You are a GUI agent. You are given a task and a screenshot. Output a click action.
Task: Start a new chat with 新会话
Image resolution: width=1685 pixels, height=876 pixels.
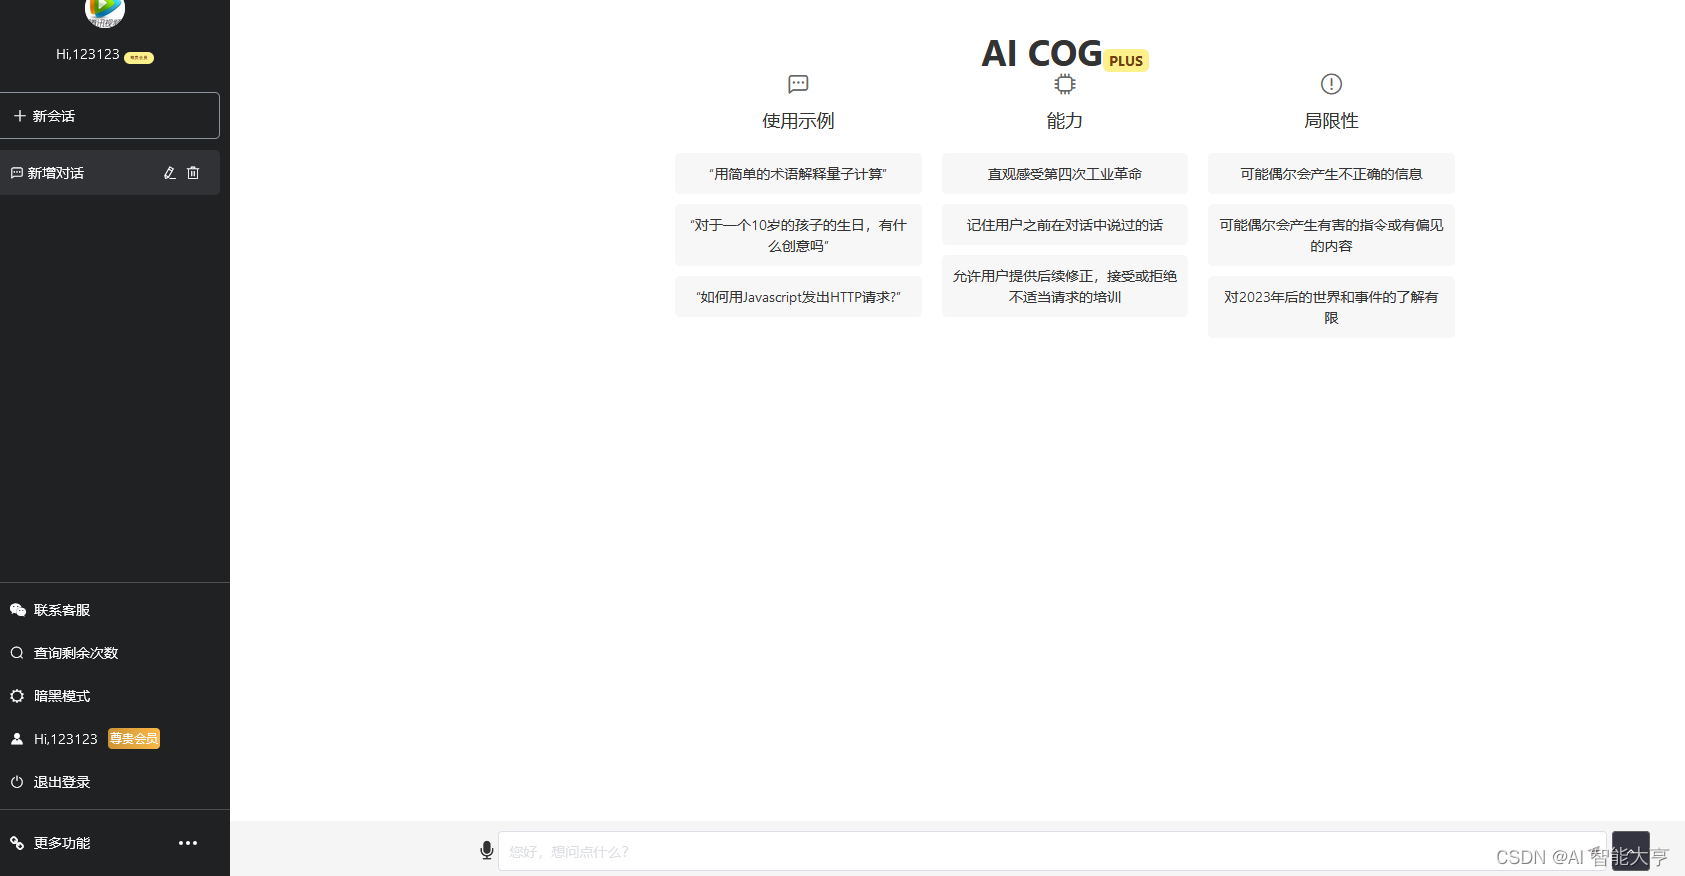110,116
